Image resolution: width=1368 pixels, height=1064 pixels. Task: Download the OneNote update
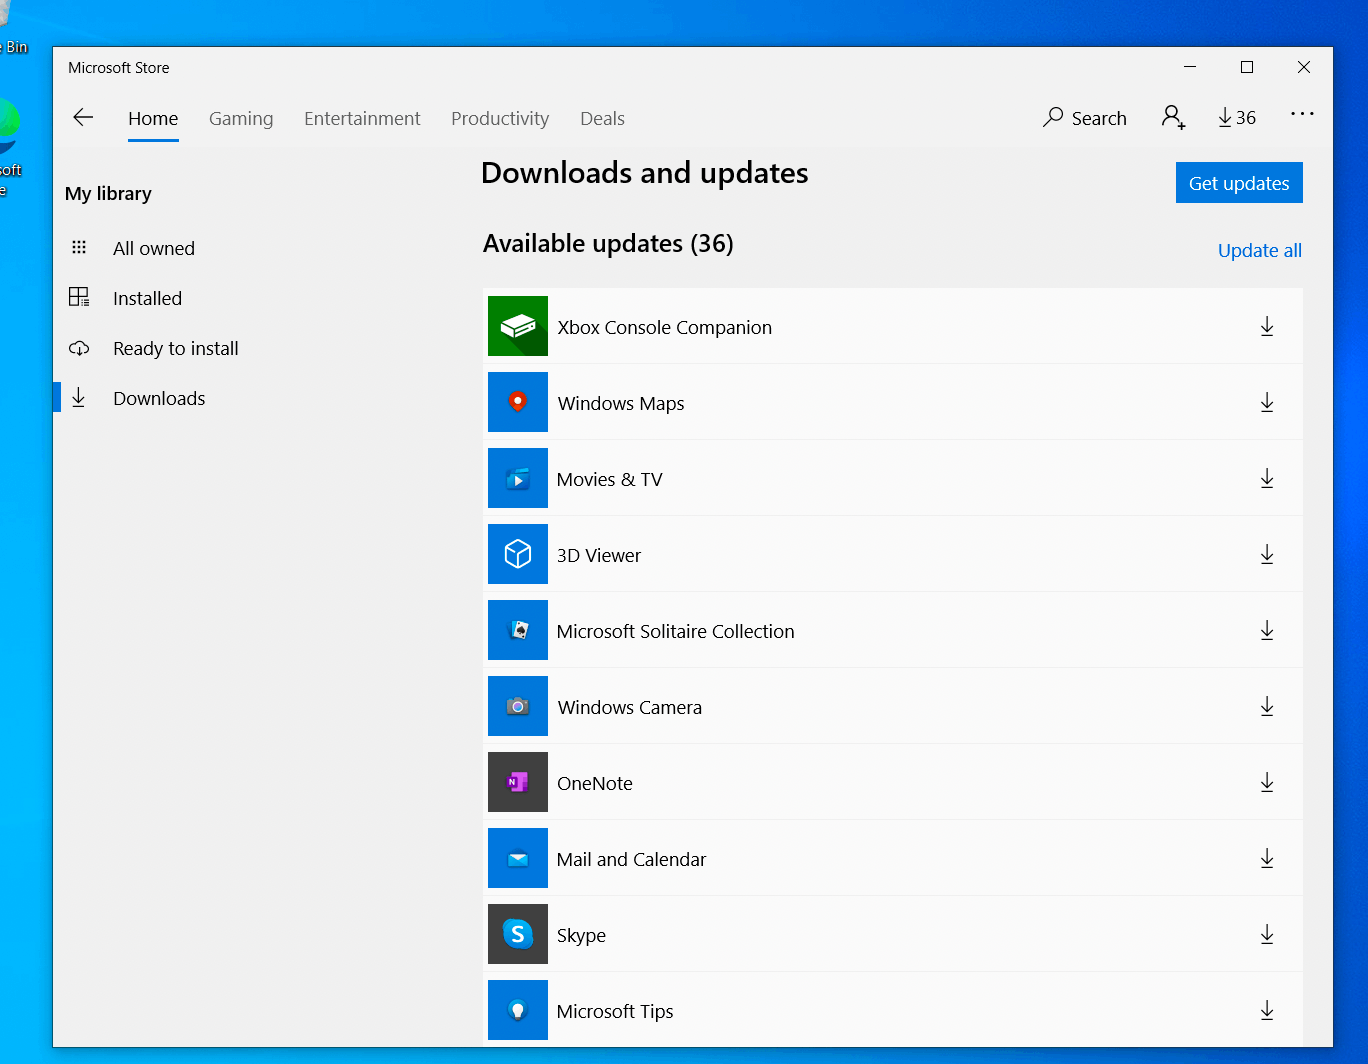[1267, 783]
